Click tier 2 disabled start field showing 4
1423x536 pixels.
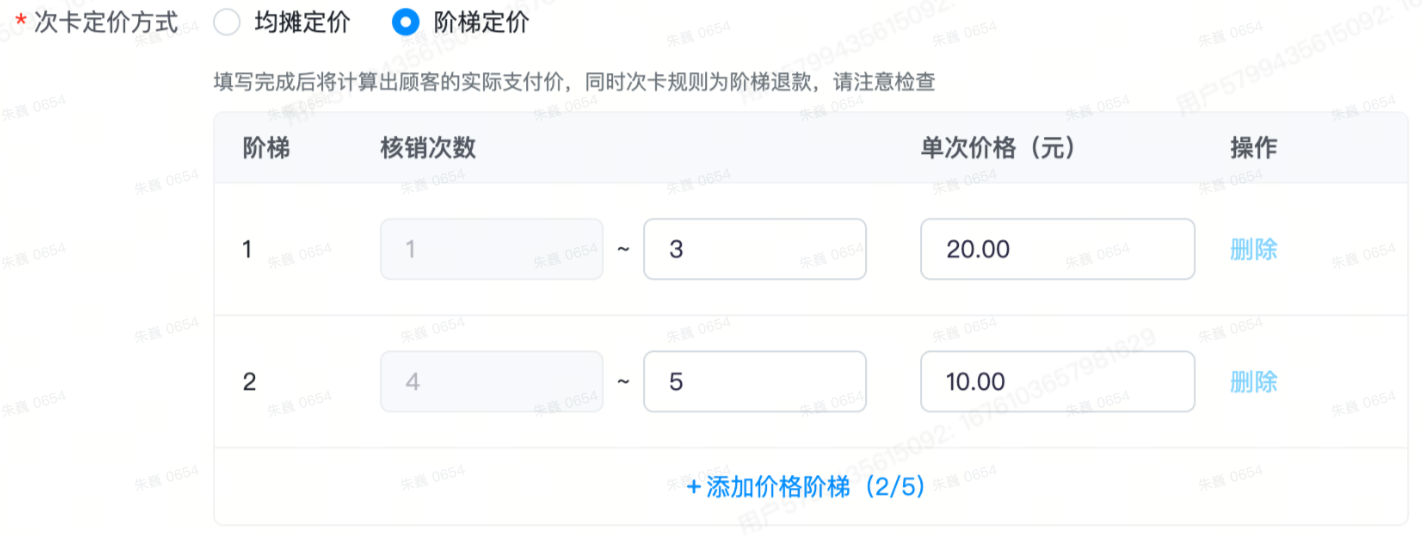click(x=491, y=381)
